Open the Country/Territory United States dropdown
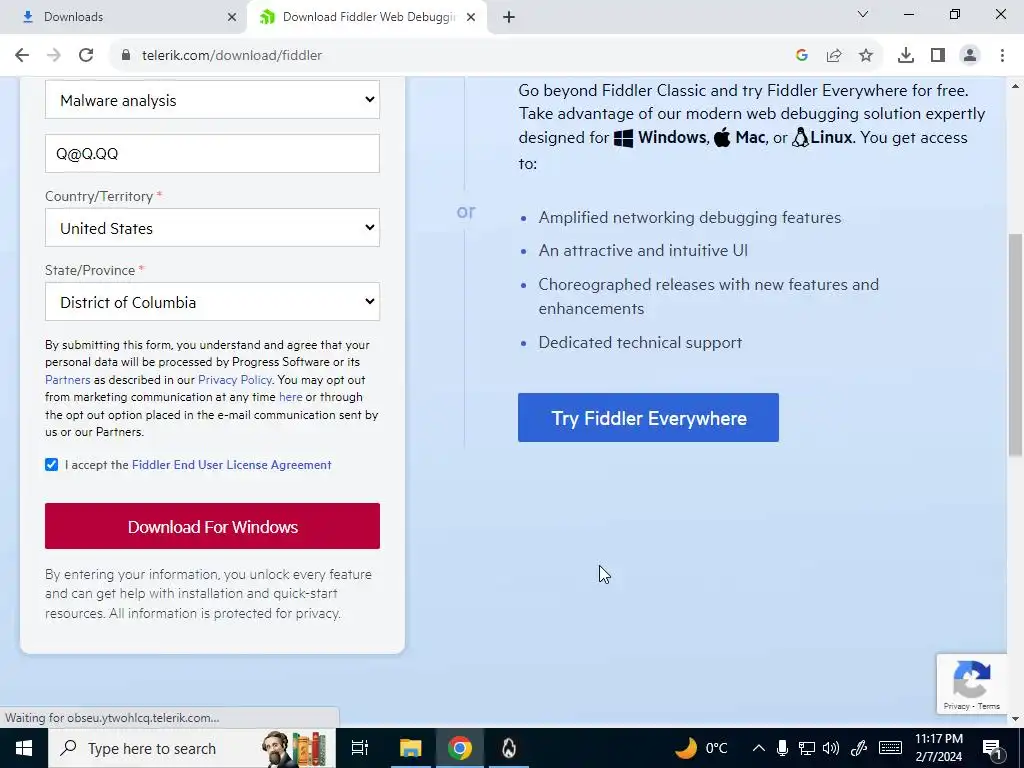The height and width of the screenshot is (768, 1024). tap(212, 228)
